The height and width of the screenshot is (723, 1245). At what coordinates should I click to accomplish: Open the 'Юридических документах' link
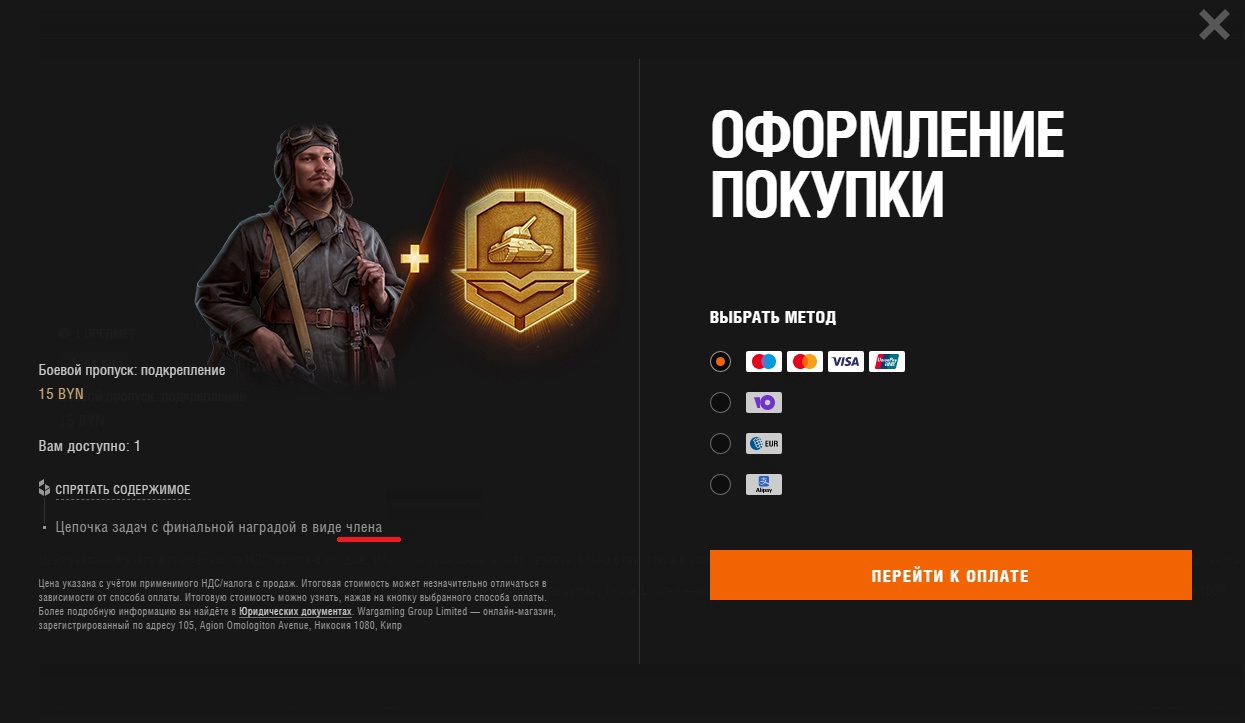(295, 611)
